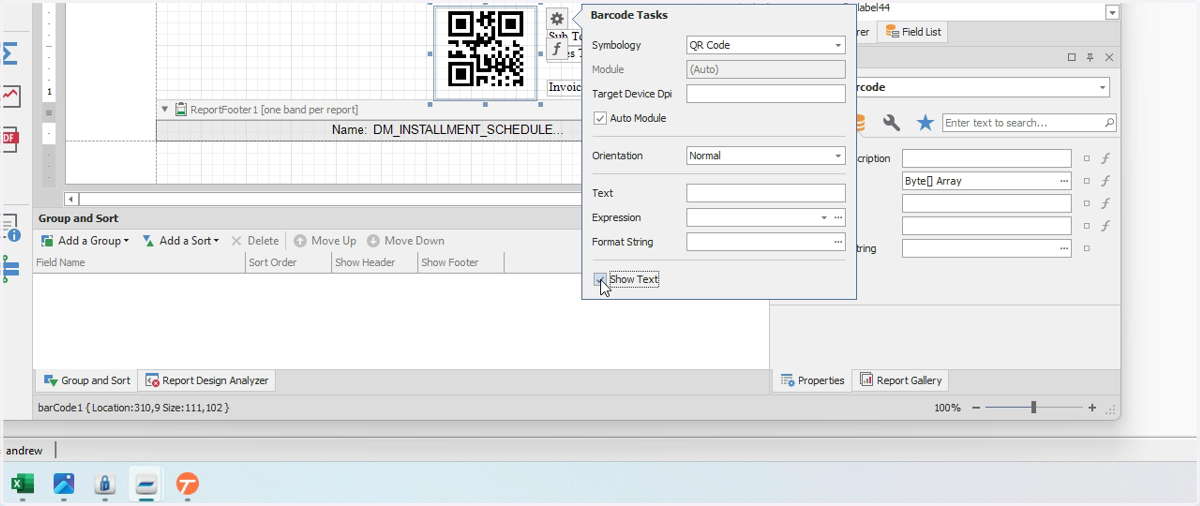The height and width of the screenshot is (506, 1200).
Task: Toggle the Show Text checkbox
Action: pyautogui.click(x=600, y=279)
